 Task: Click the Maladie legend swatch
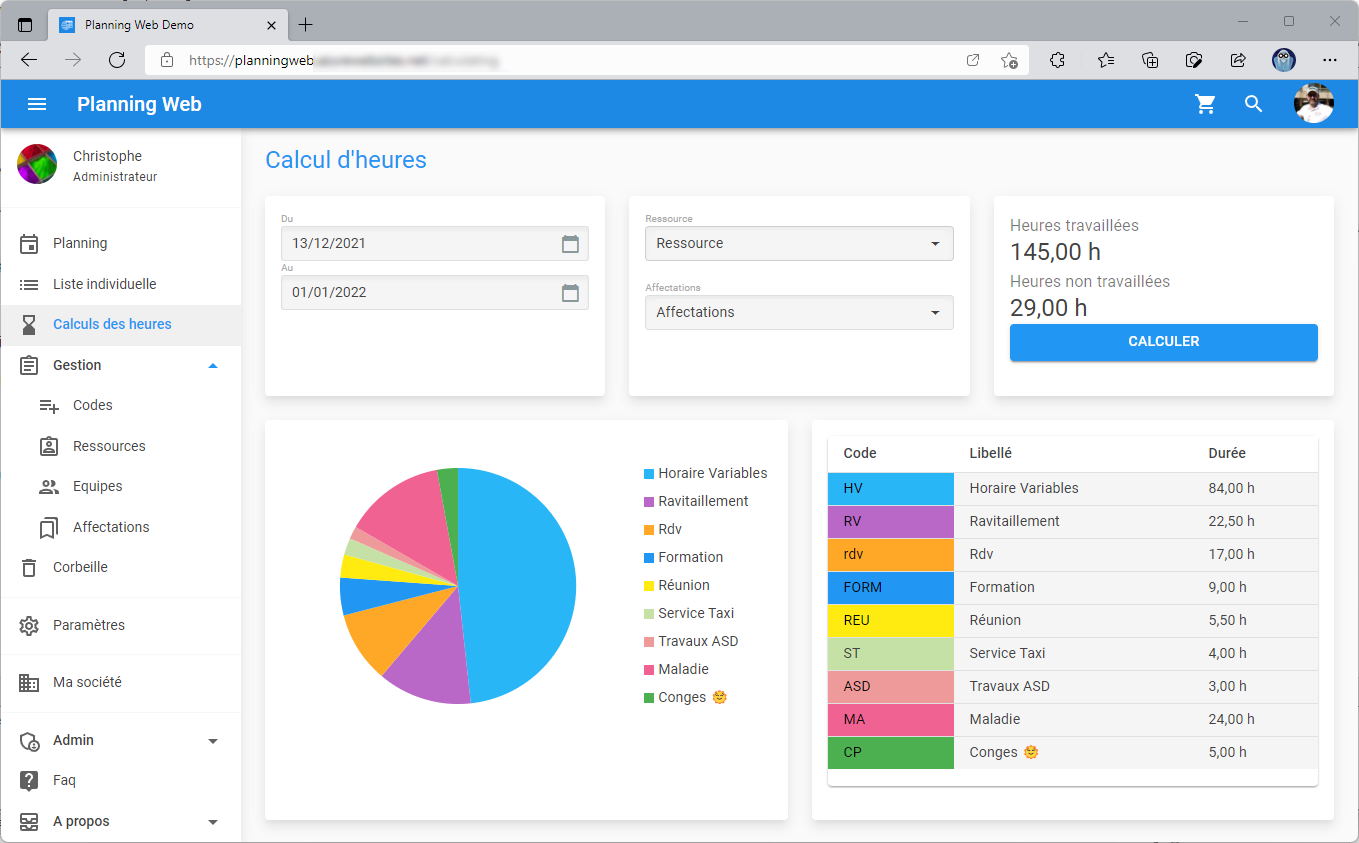click(649, 669)
